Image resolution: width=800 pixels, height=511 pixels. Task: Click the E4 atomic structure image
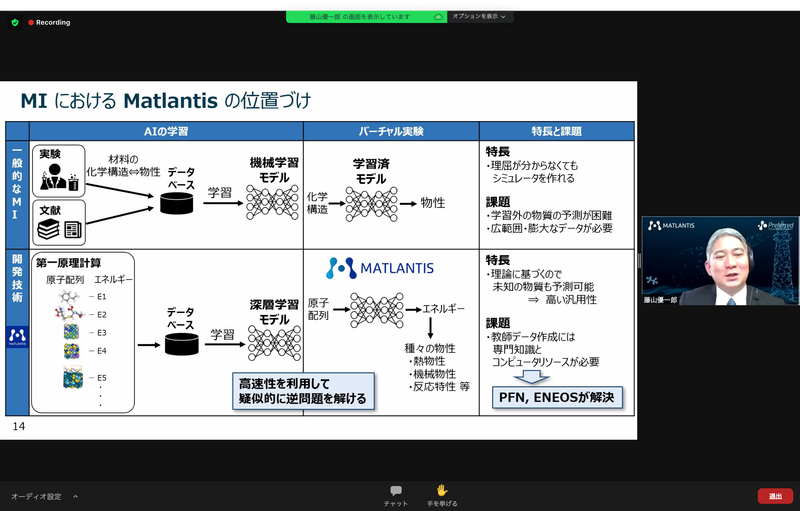[71, 351]
